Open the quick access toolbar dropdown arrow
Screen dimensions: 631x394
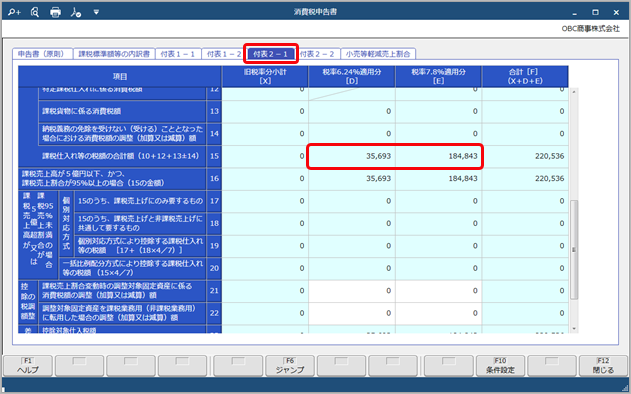coord(96,12)
